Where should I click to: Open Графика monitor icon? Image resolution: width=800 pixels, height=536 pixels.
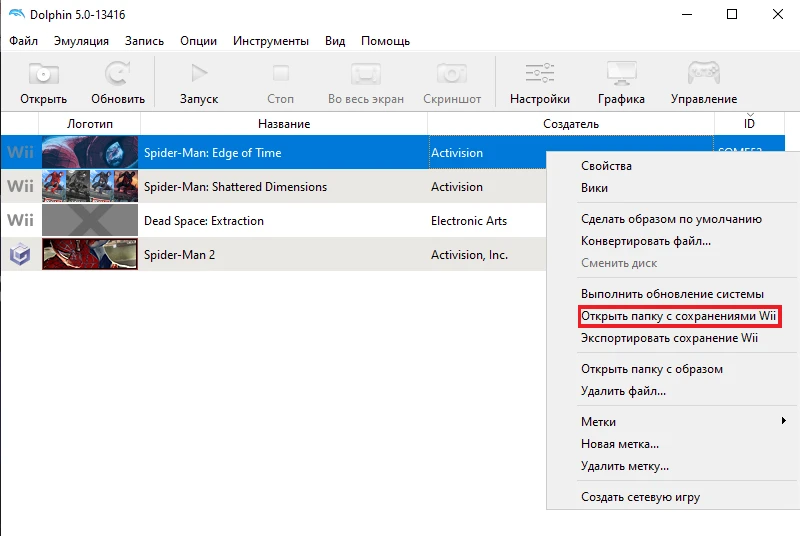[621, 74]
